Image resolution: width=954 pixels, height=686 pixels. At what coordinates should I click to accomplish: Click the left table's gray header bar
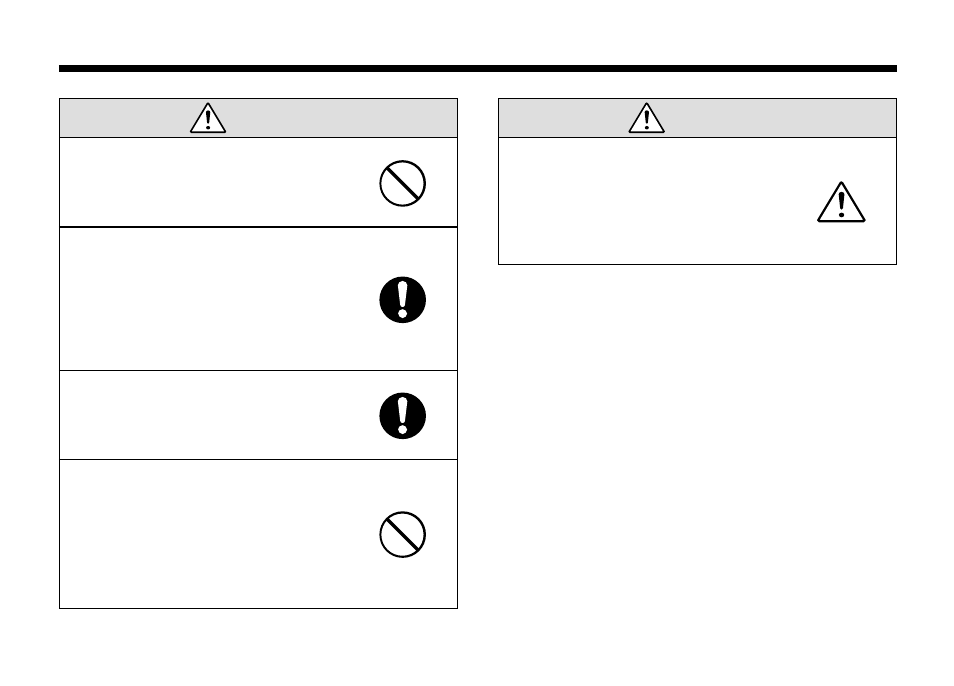[x=259, y=118]
